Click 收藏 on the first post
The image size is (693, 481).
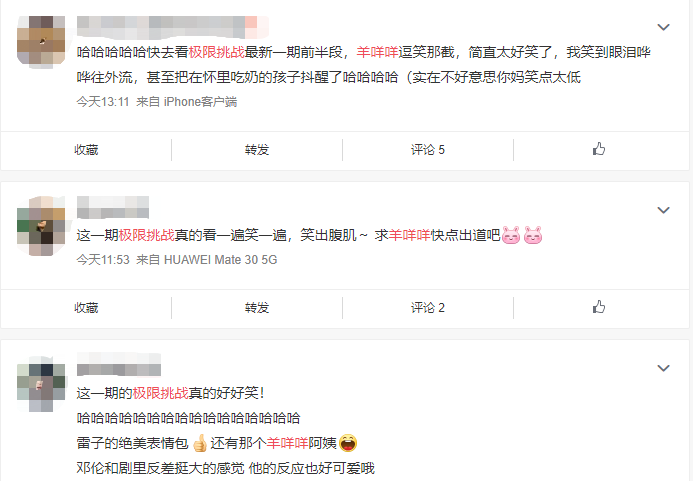(x=86, y=150)
